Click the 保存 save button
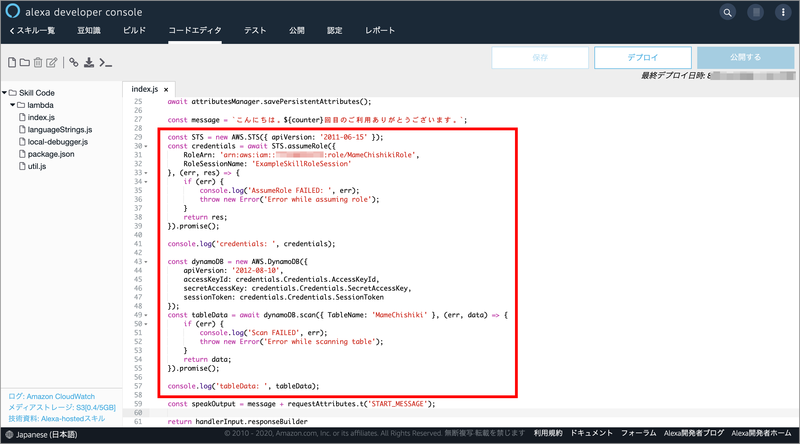 pos(540,58)
